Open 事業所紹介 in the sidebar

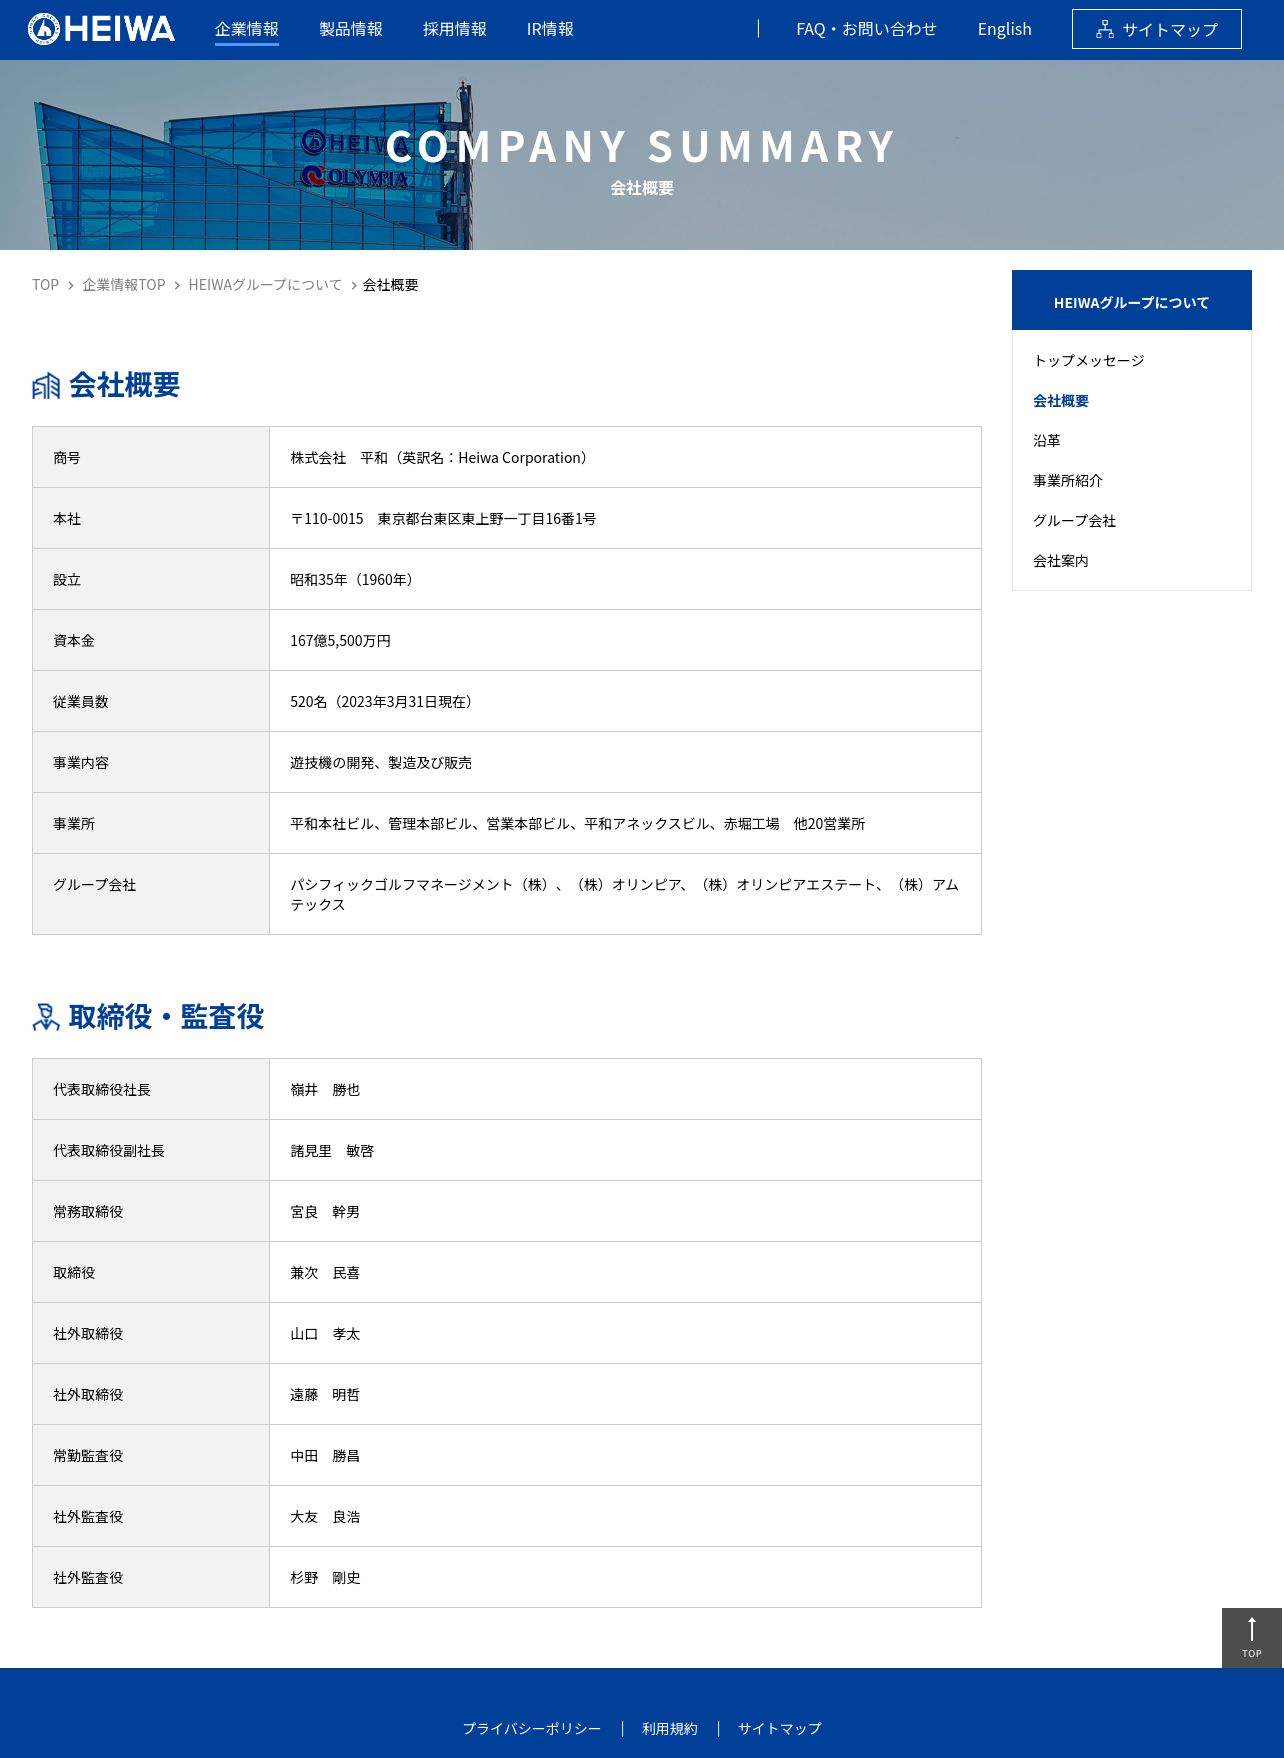click(x=1068, y=480)
